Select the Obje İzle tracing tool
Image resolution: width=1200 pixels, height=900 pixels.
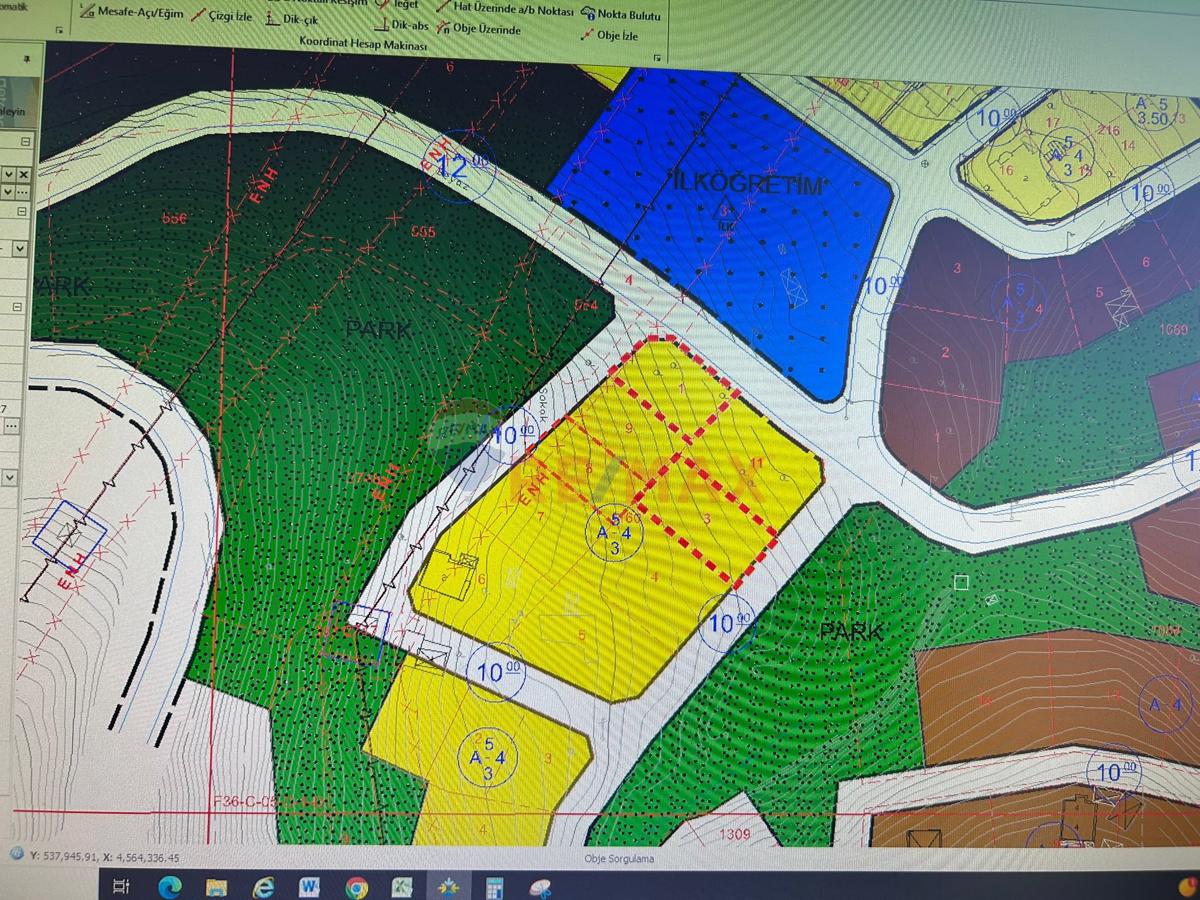[x=618, y=33]
